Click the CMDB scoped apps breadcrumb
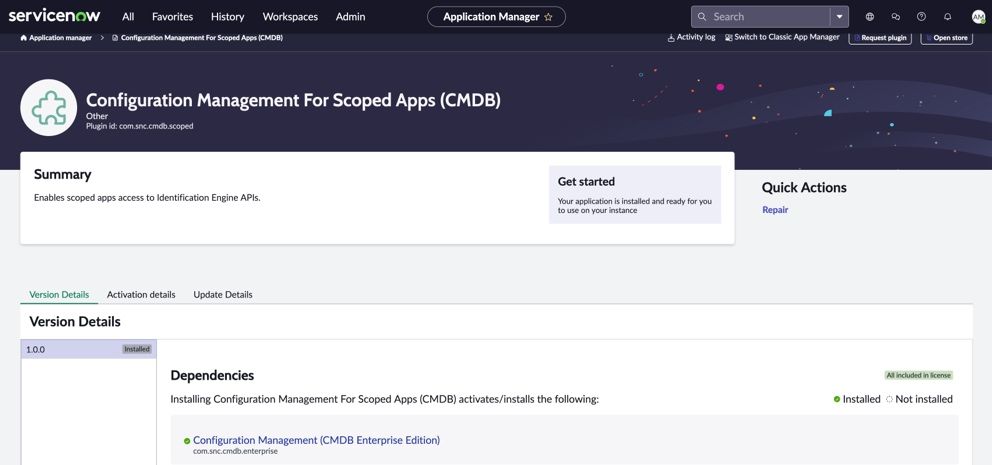 pos(201,38)
